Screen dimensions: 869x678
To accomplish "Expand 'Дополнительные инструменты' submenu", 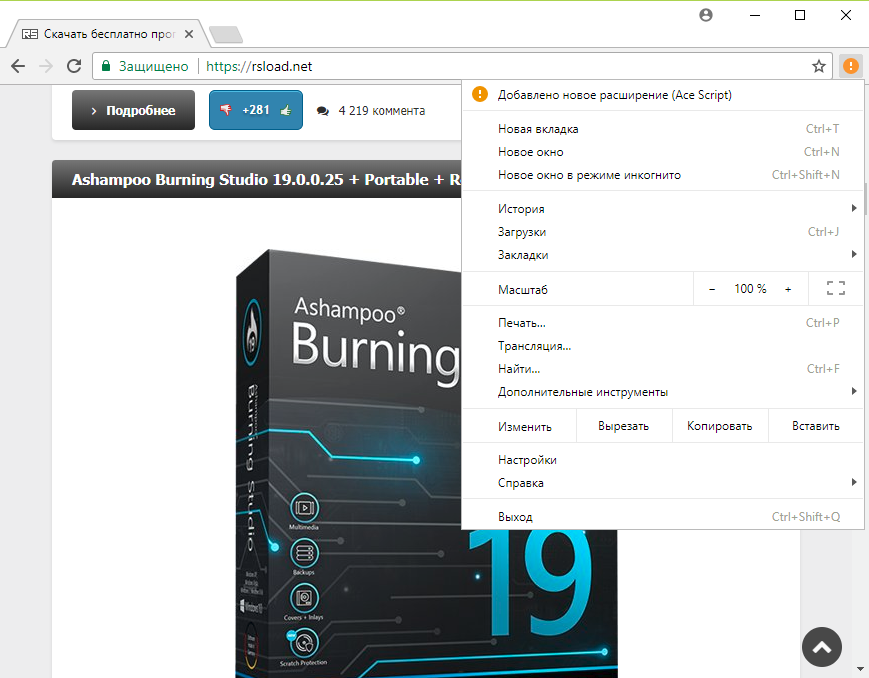I will (x=662, y=392).
